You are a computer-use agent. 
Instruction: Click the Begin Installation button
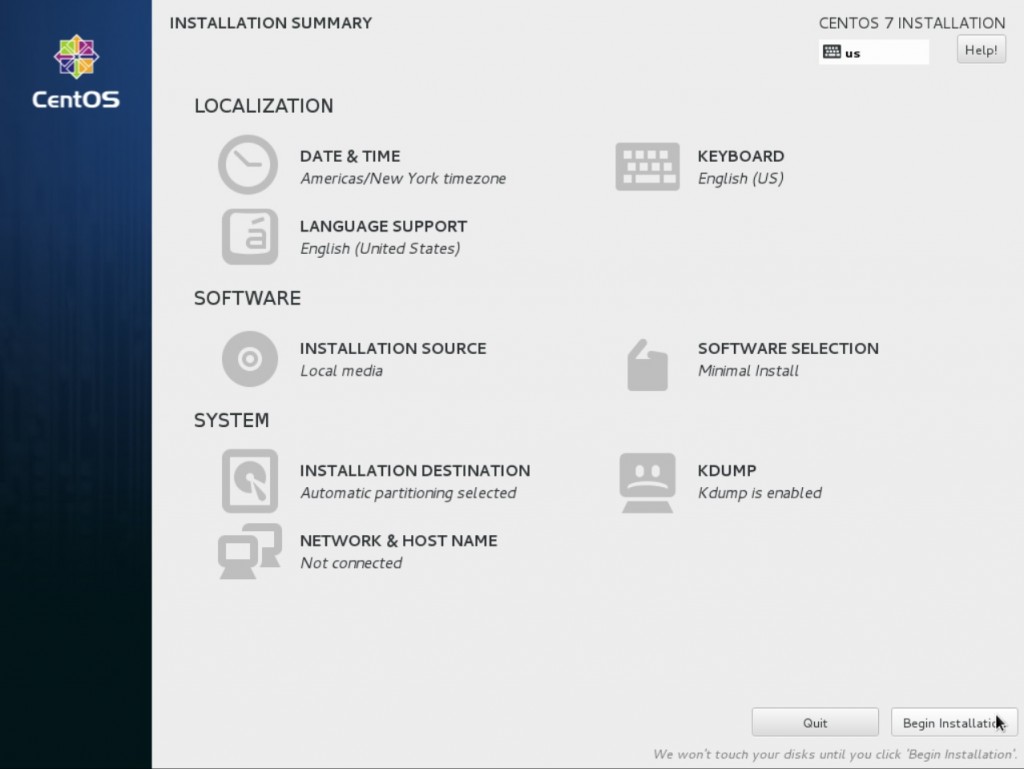point(954,723)
